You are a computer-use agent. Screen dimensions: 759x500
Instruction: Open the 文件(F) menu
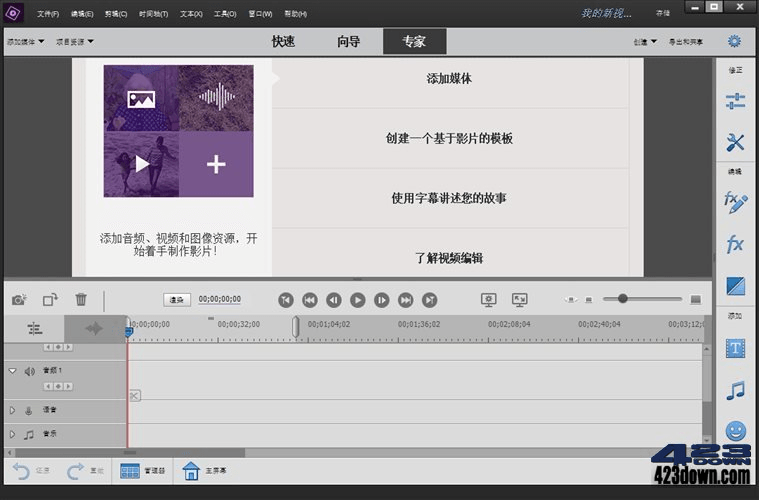(x=48, y=14)
